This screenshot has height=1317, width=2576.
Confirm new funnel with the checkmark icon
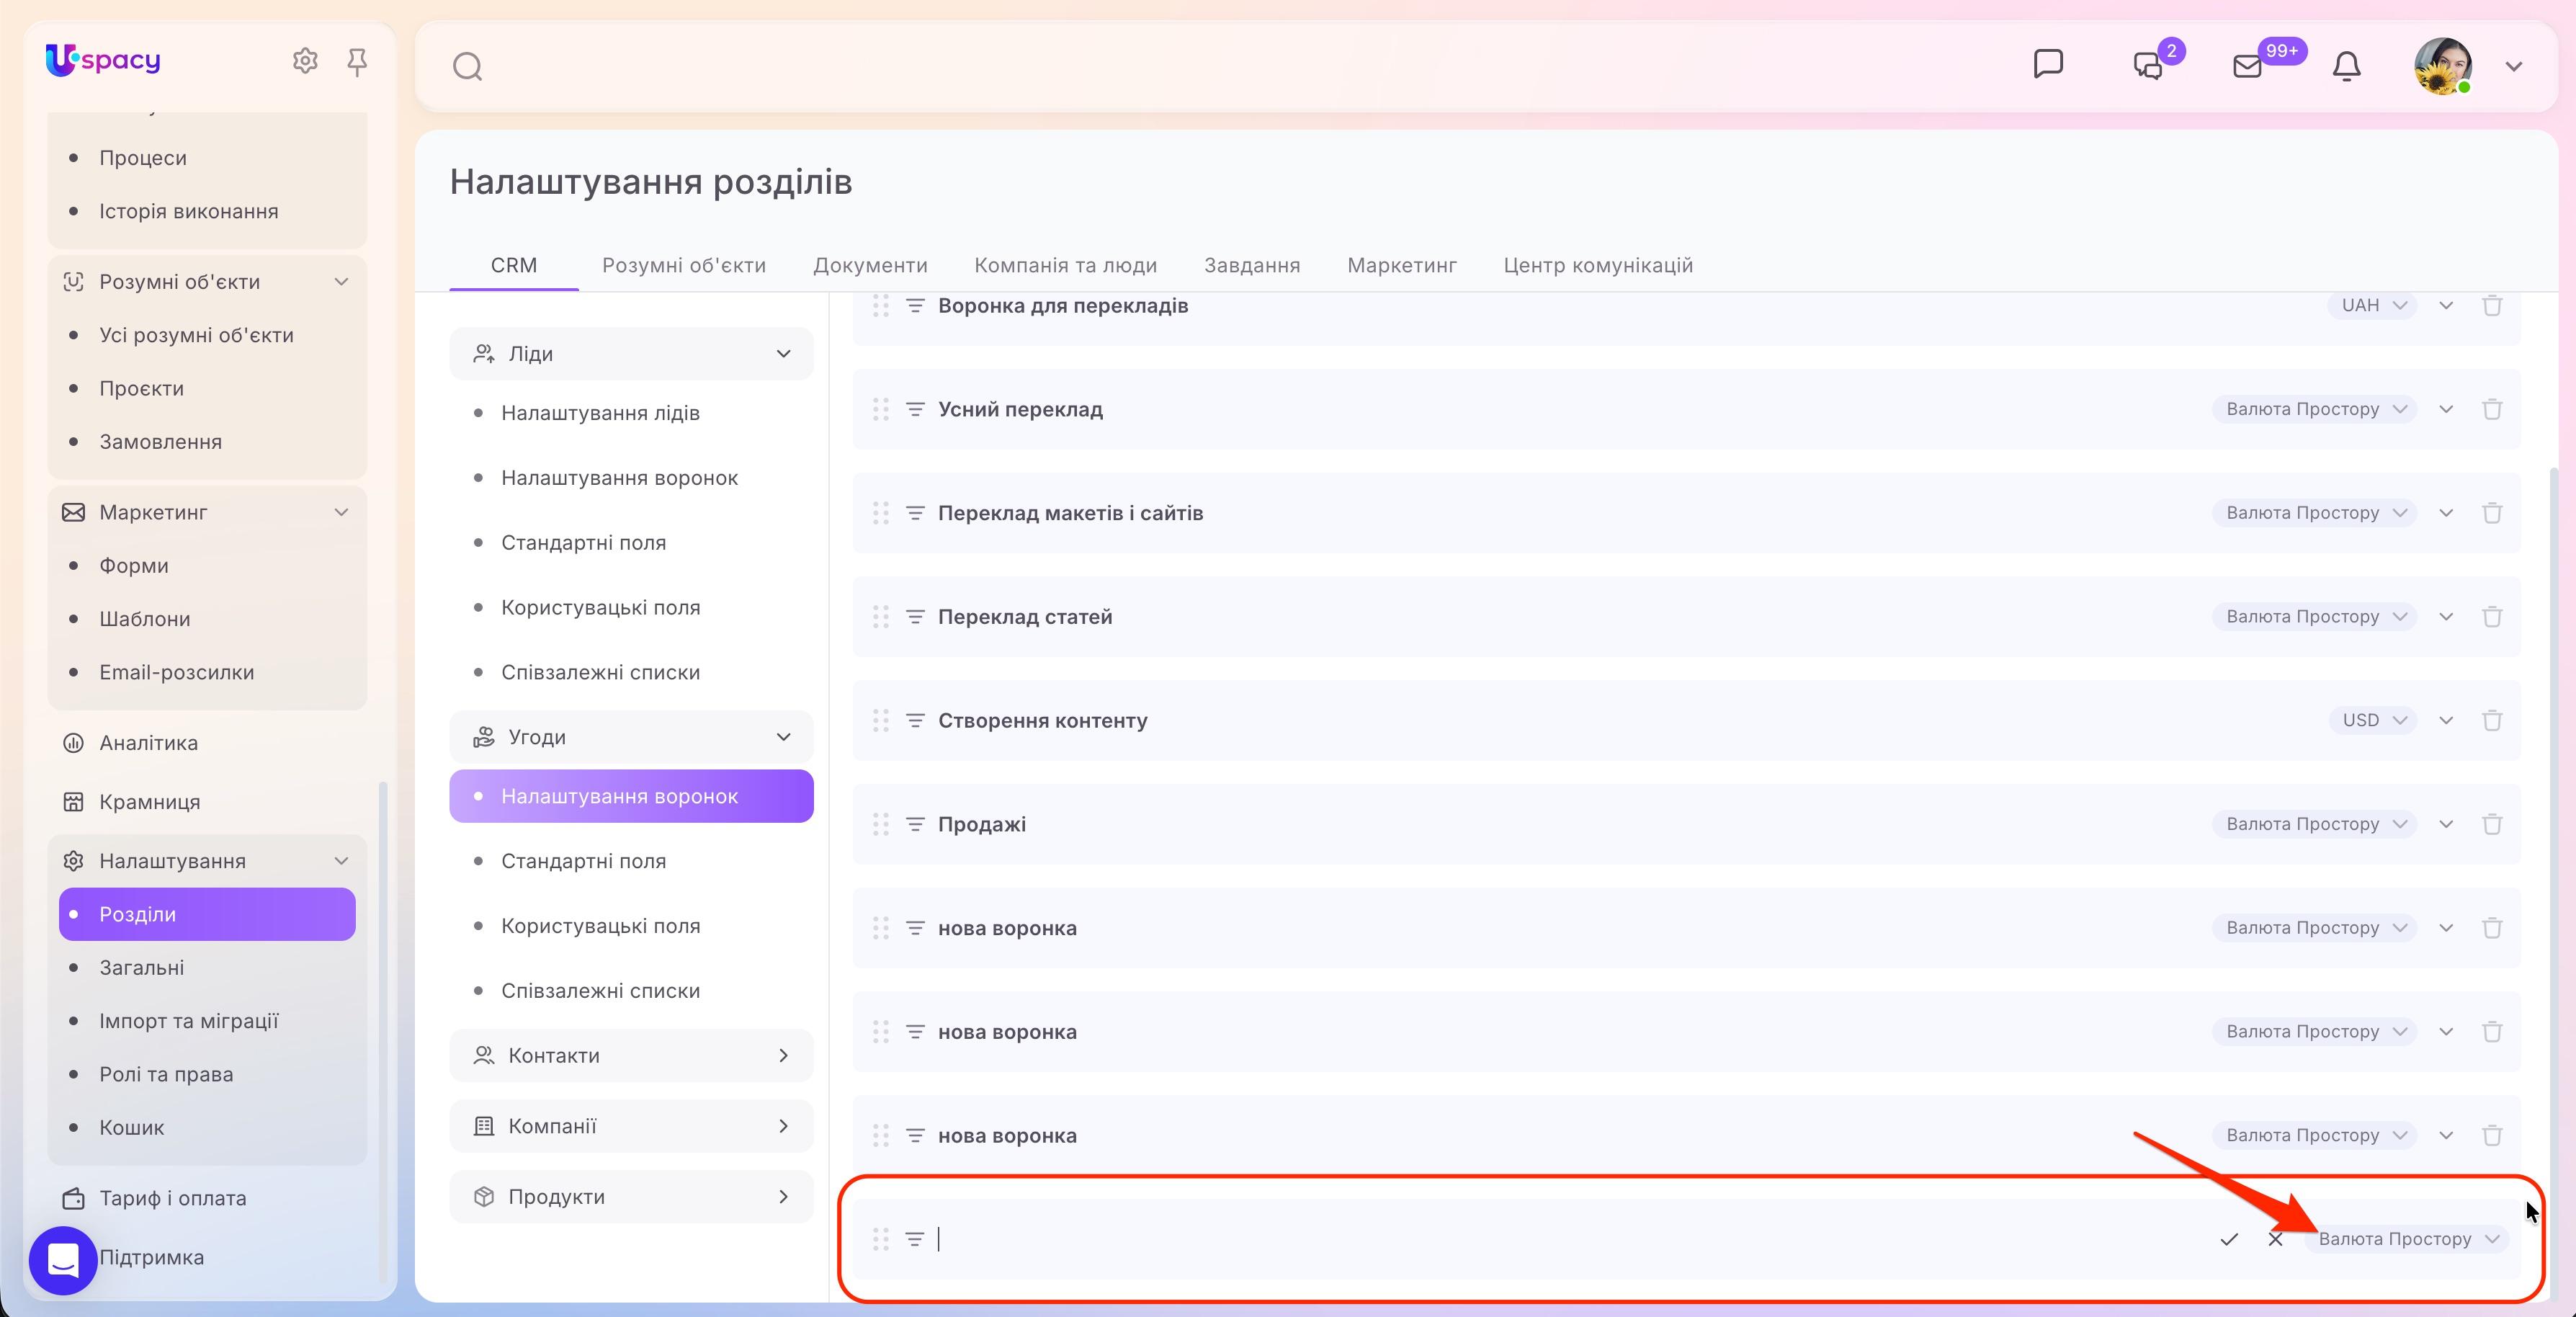[2229, 1239]
